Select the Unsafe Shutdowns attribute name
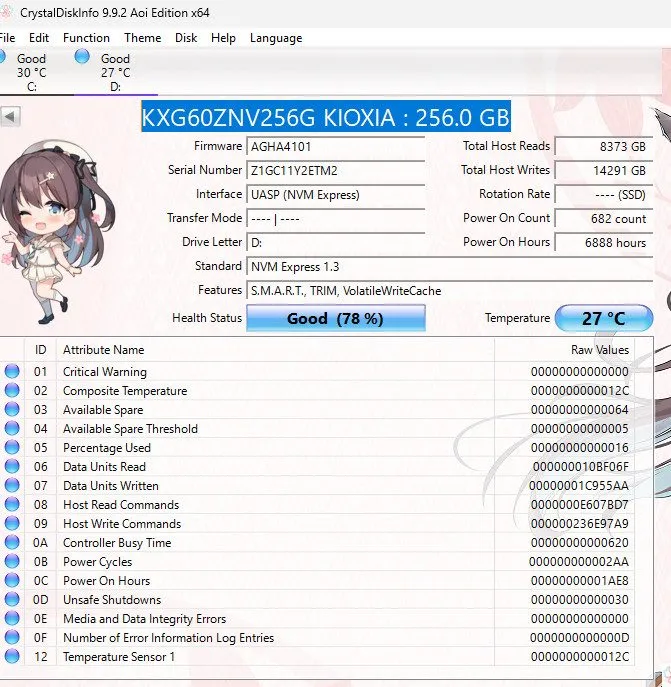The image size is (671, 687). (x=112, y=600)
